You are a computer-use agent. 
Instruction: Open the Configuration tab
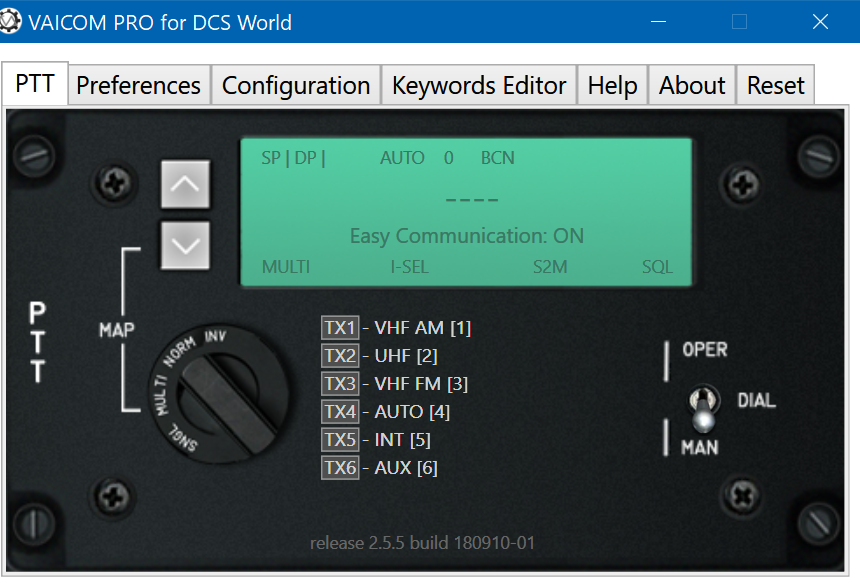point(296,86)
